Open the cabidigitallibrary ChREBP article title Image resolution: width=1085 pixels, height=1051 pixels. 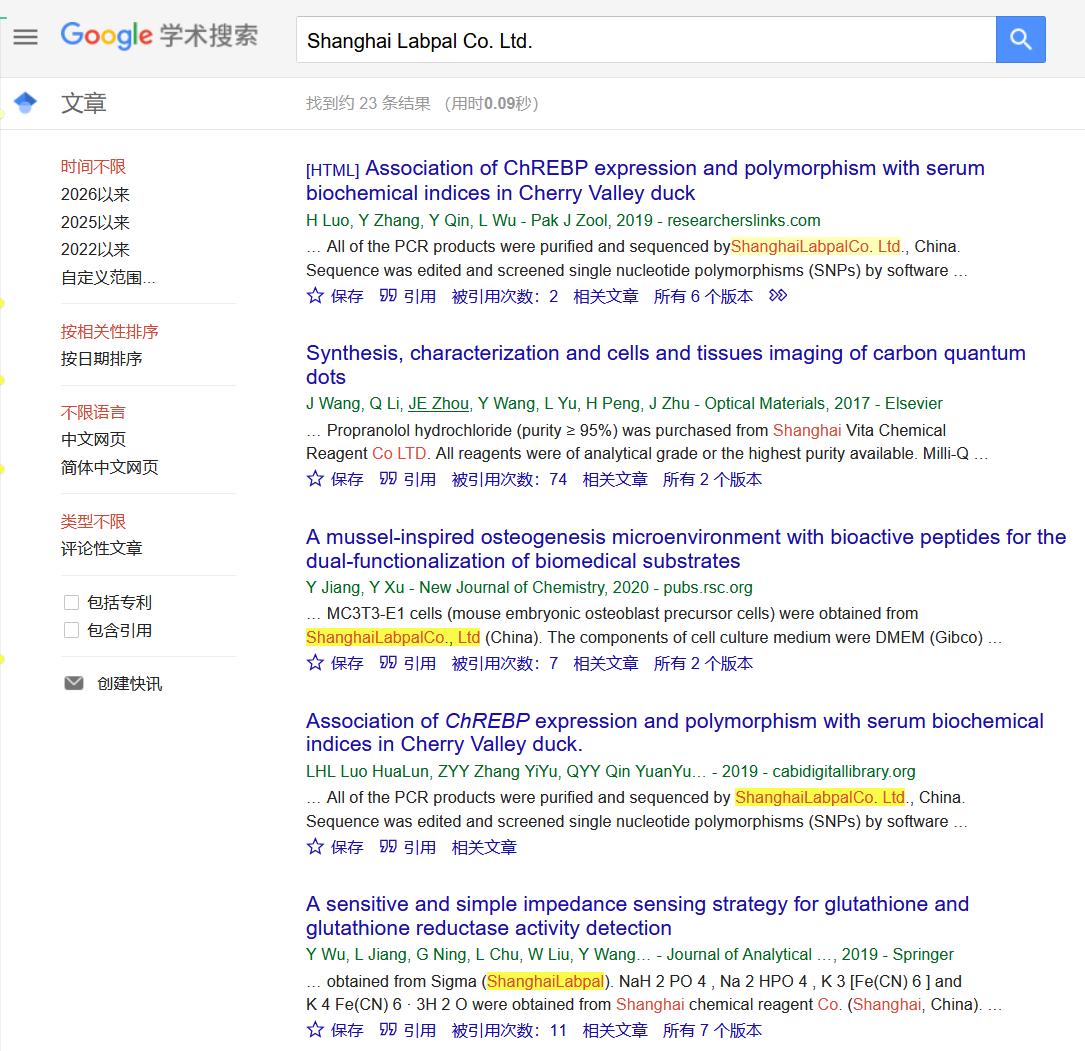[675, 732]
